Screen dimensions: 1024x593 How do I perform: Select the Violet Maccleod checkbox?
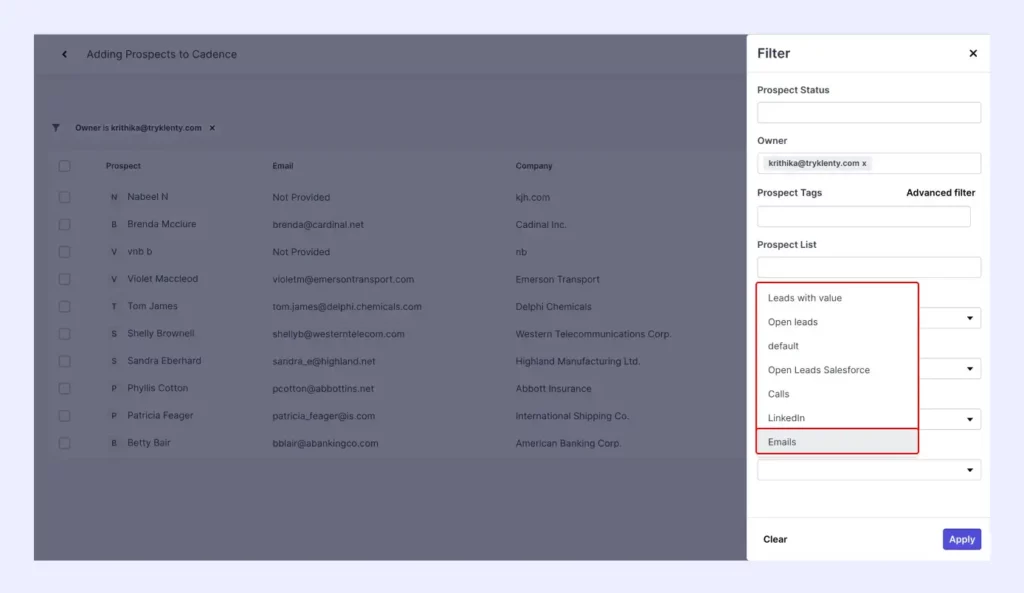[x=64, y=280]
